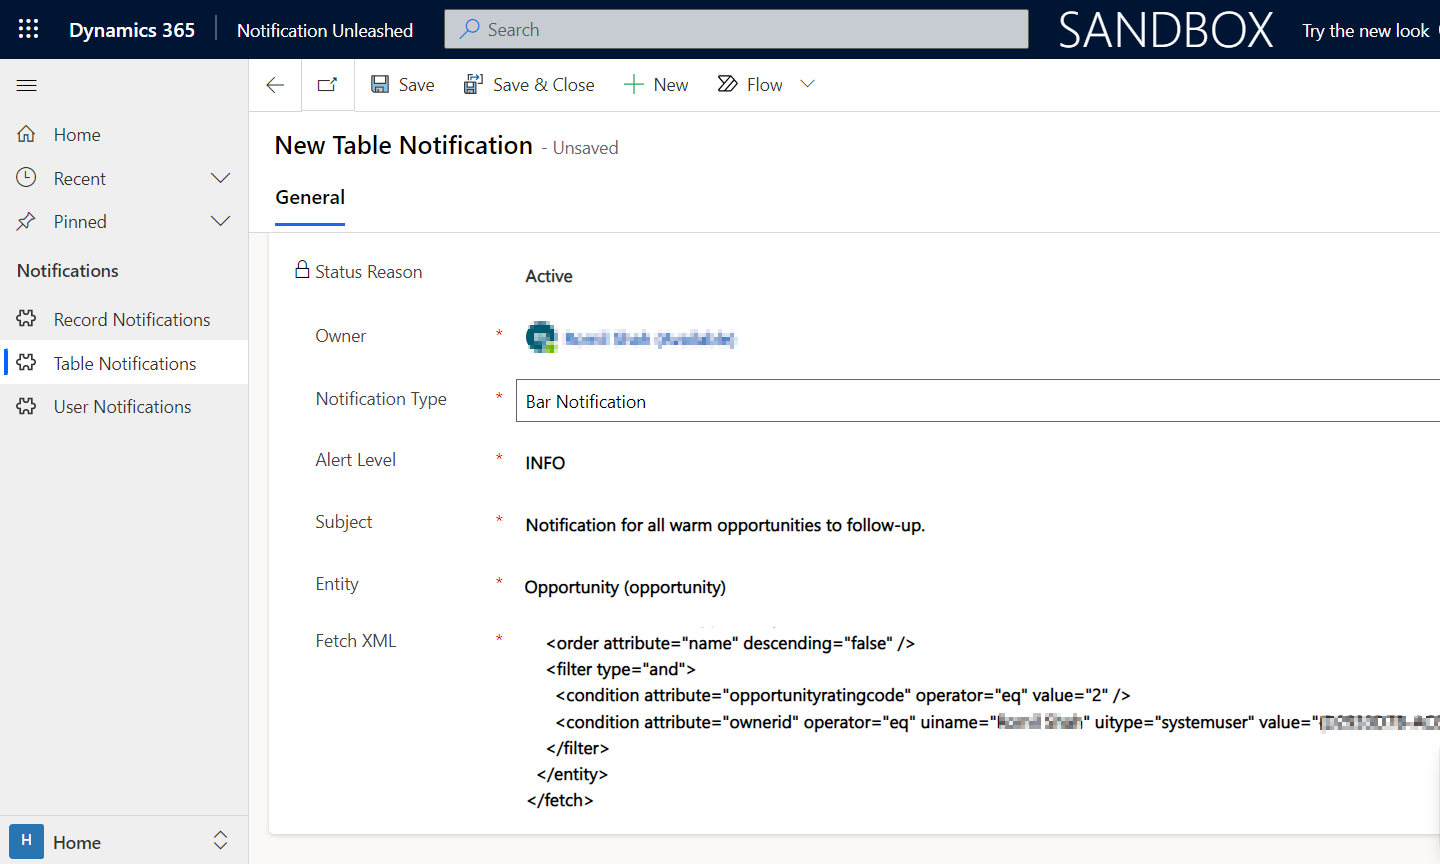1440x864 pixels.
Task: Click the Entity Opportunity value
Action: pyautogui.click(x=625, y=587)
